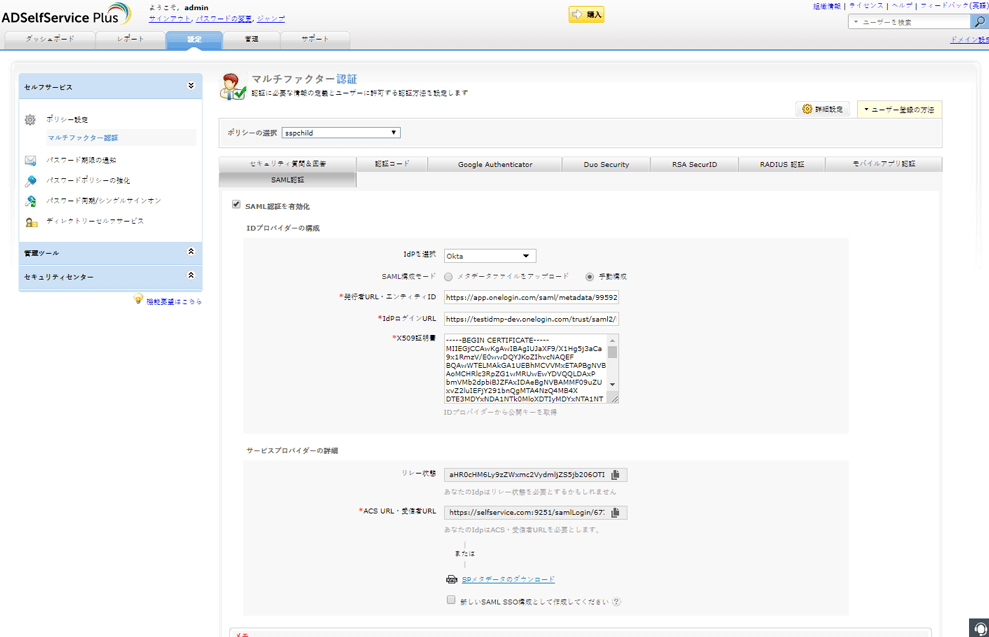The width and height of the screenshot is (989, 637).
Task: Click the lightbulb icon below the sidebar
Action: [x=138, y=299]
